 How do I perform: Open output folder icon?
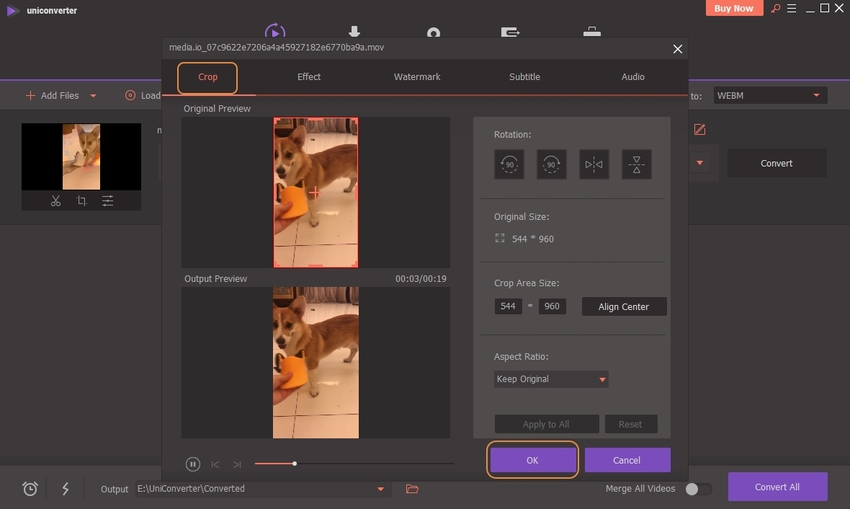coord(412,488)
